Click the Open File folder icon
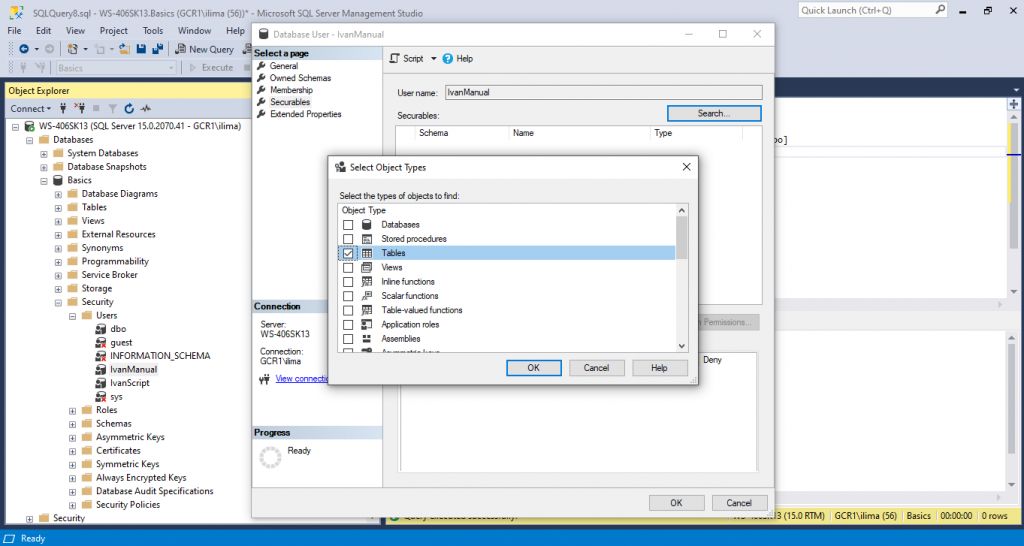 point(124,49)
